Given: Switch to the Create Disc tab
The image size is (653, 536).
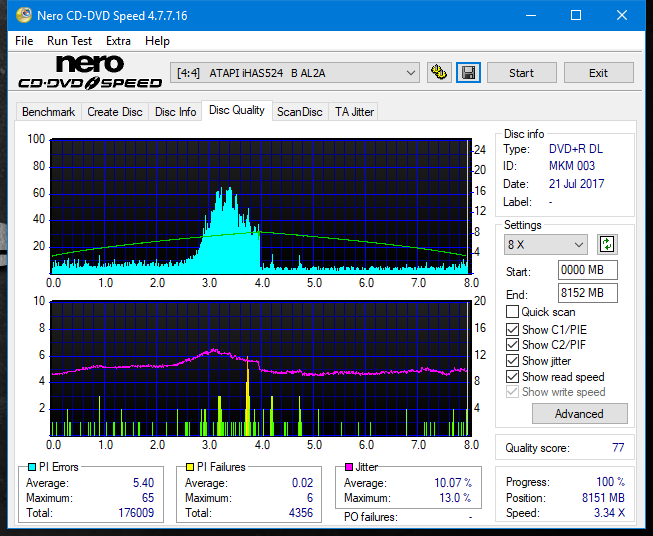Looking at the screenshot, I should coord(115,112).
